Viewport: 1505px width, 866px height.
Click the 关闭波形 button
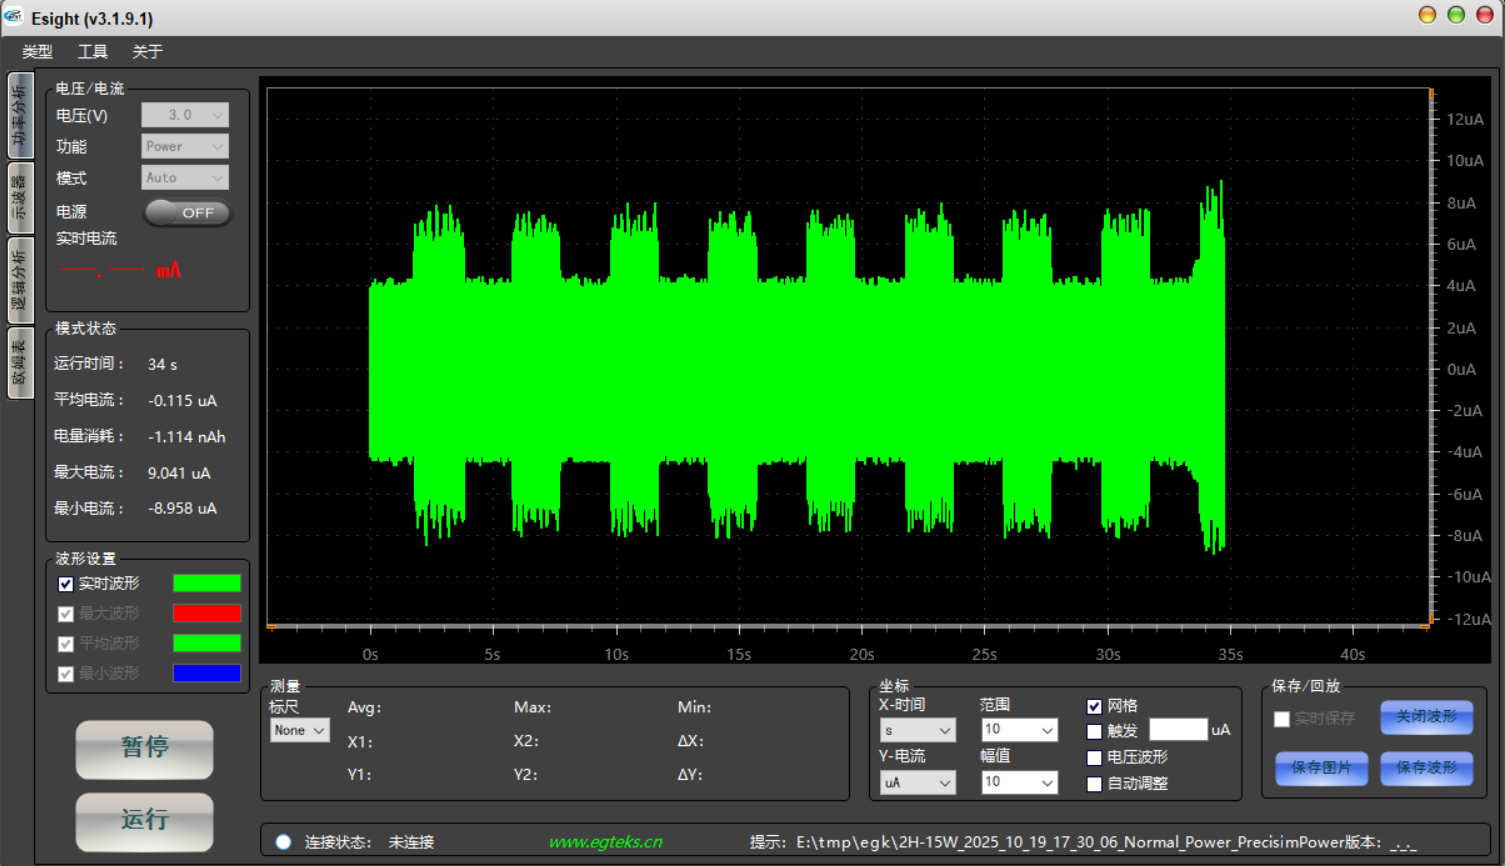tap(1426, 717)
